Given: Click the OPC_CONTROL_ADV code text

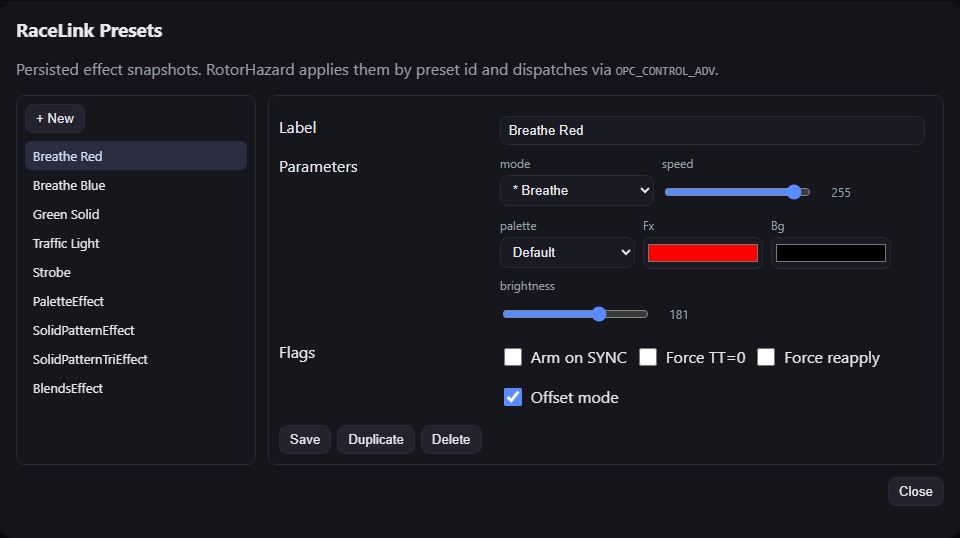Looking at the screenshot, I should click(665, 71).
